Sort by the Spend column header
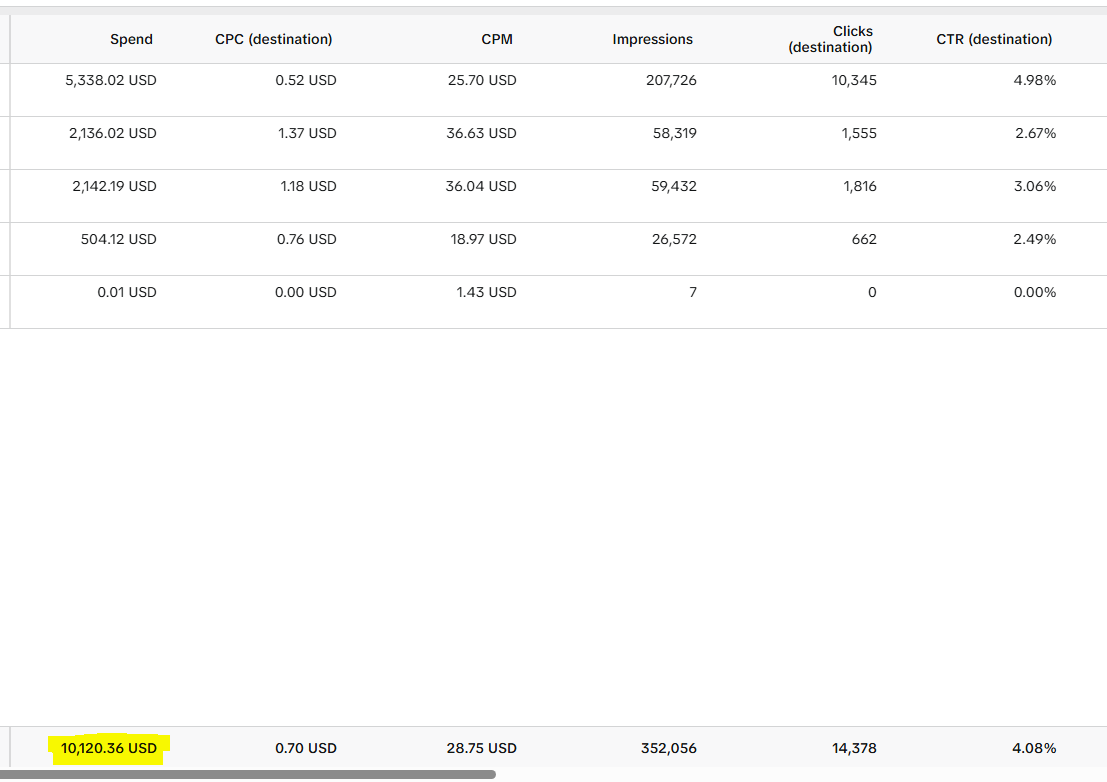This screenshot has width=1107, height=782. [x=131, y=40]
